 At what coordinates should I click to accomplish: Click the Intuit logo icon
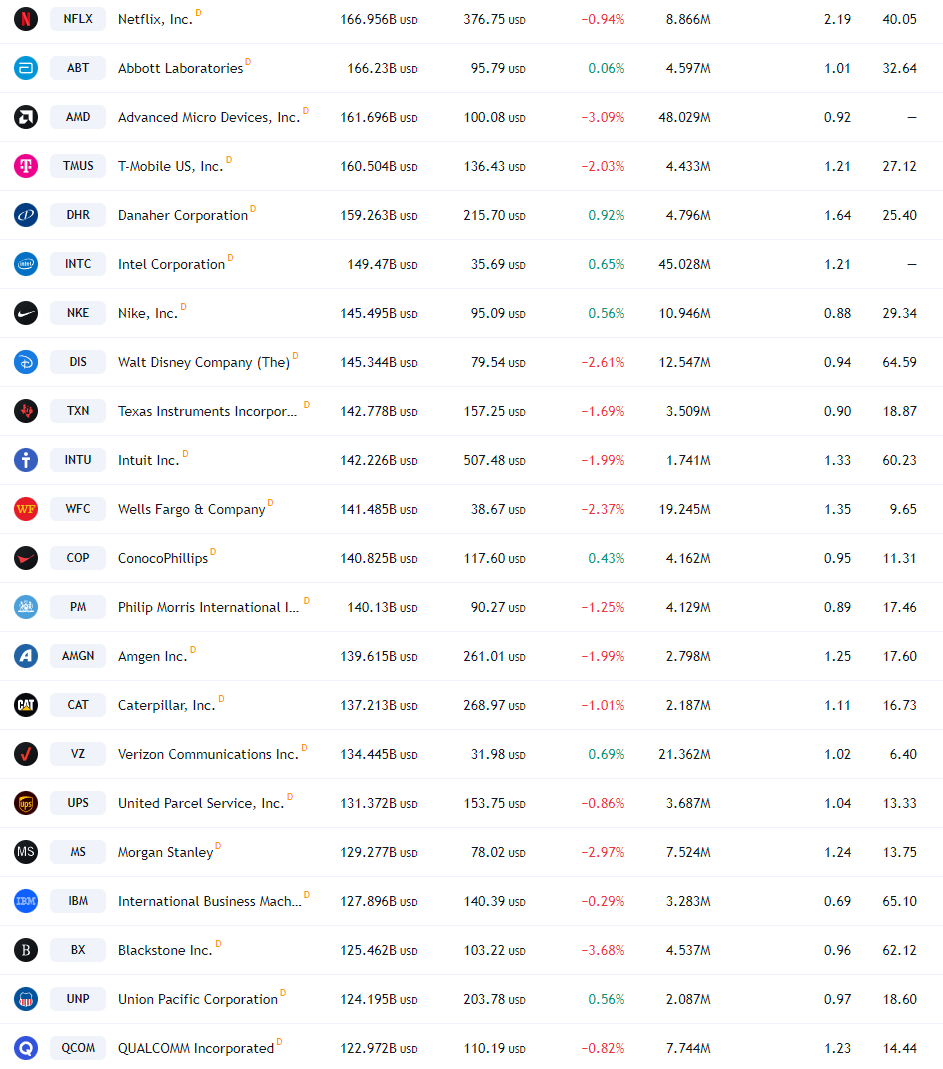26,460
